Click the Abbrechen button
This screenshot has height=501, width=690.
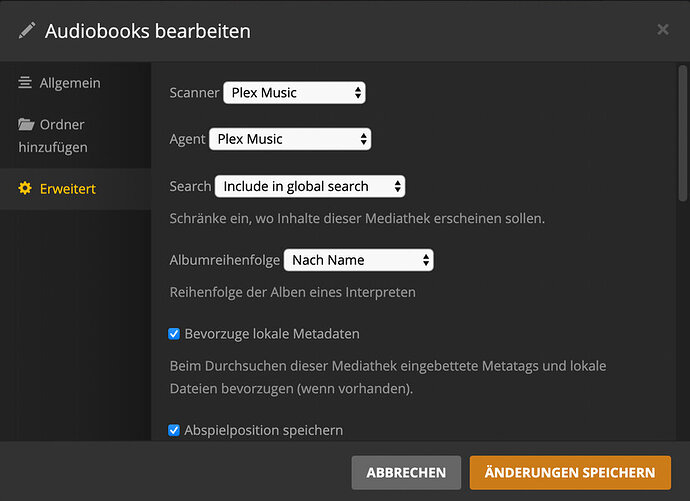click(x=406, y=473)
